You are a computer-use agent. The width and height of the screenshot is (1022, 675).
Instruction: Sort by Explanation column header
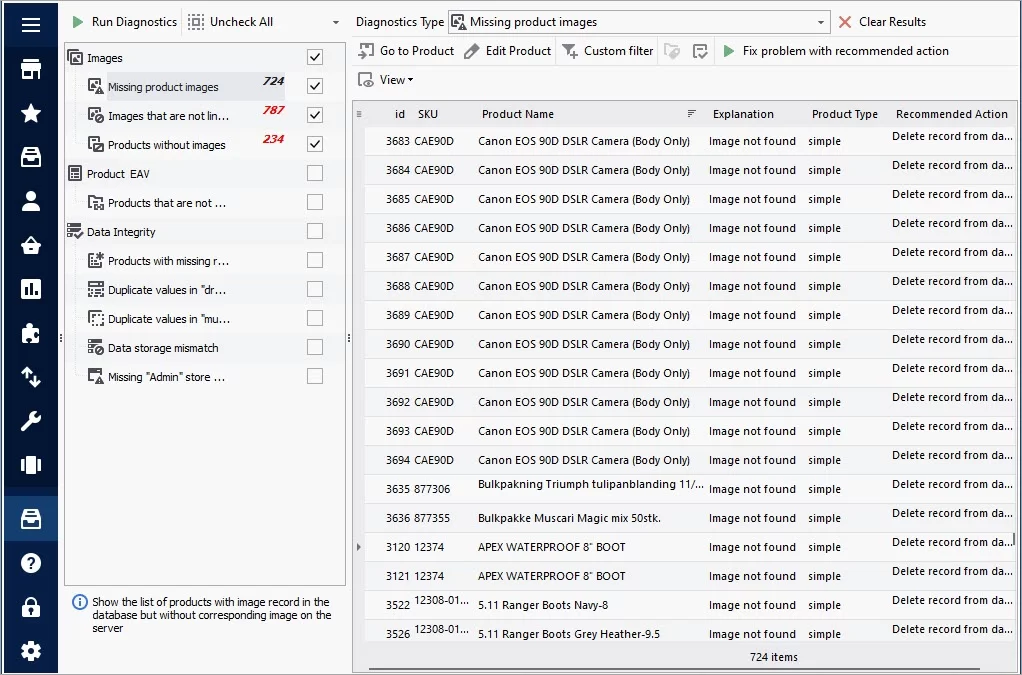pos(743,114)
